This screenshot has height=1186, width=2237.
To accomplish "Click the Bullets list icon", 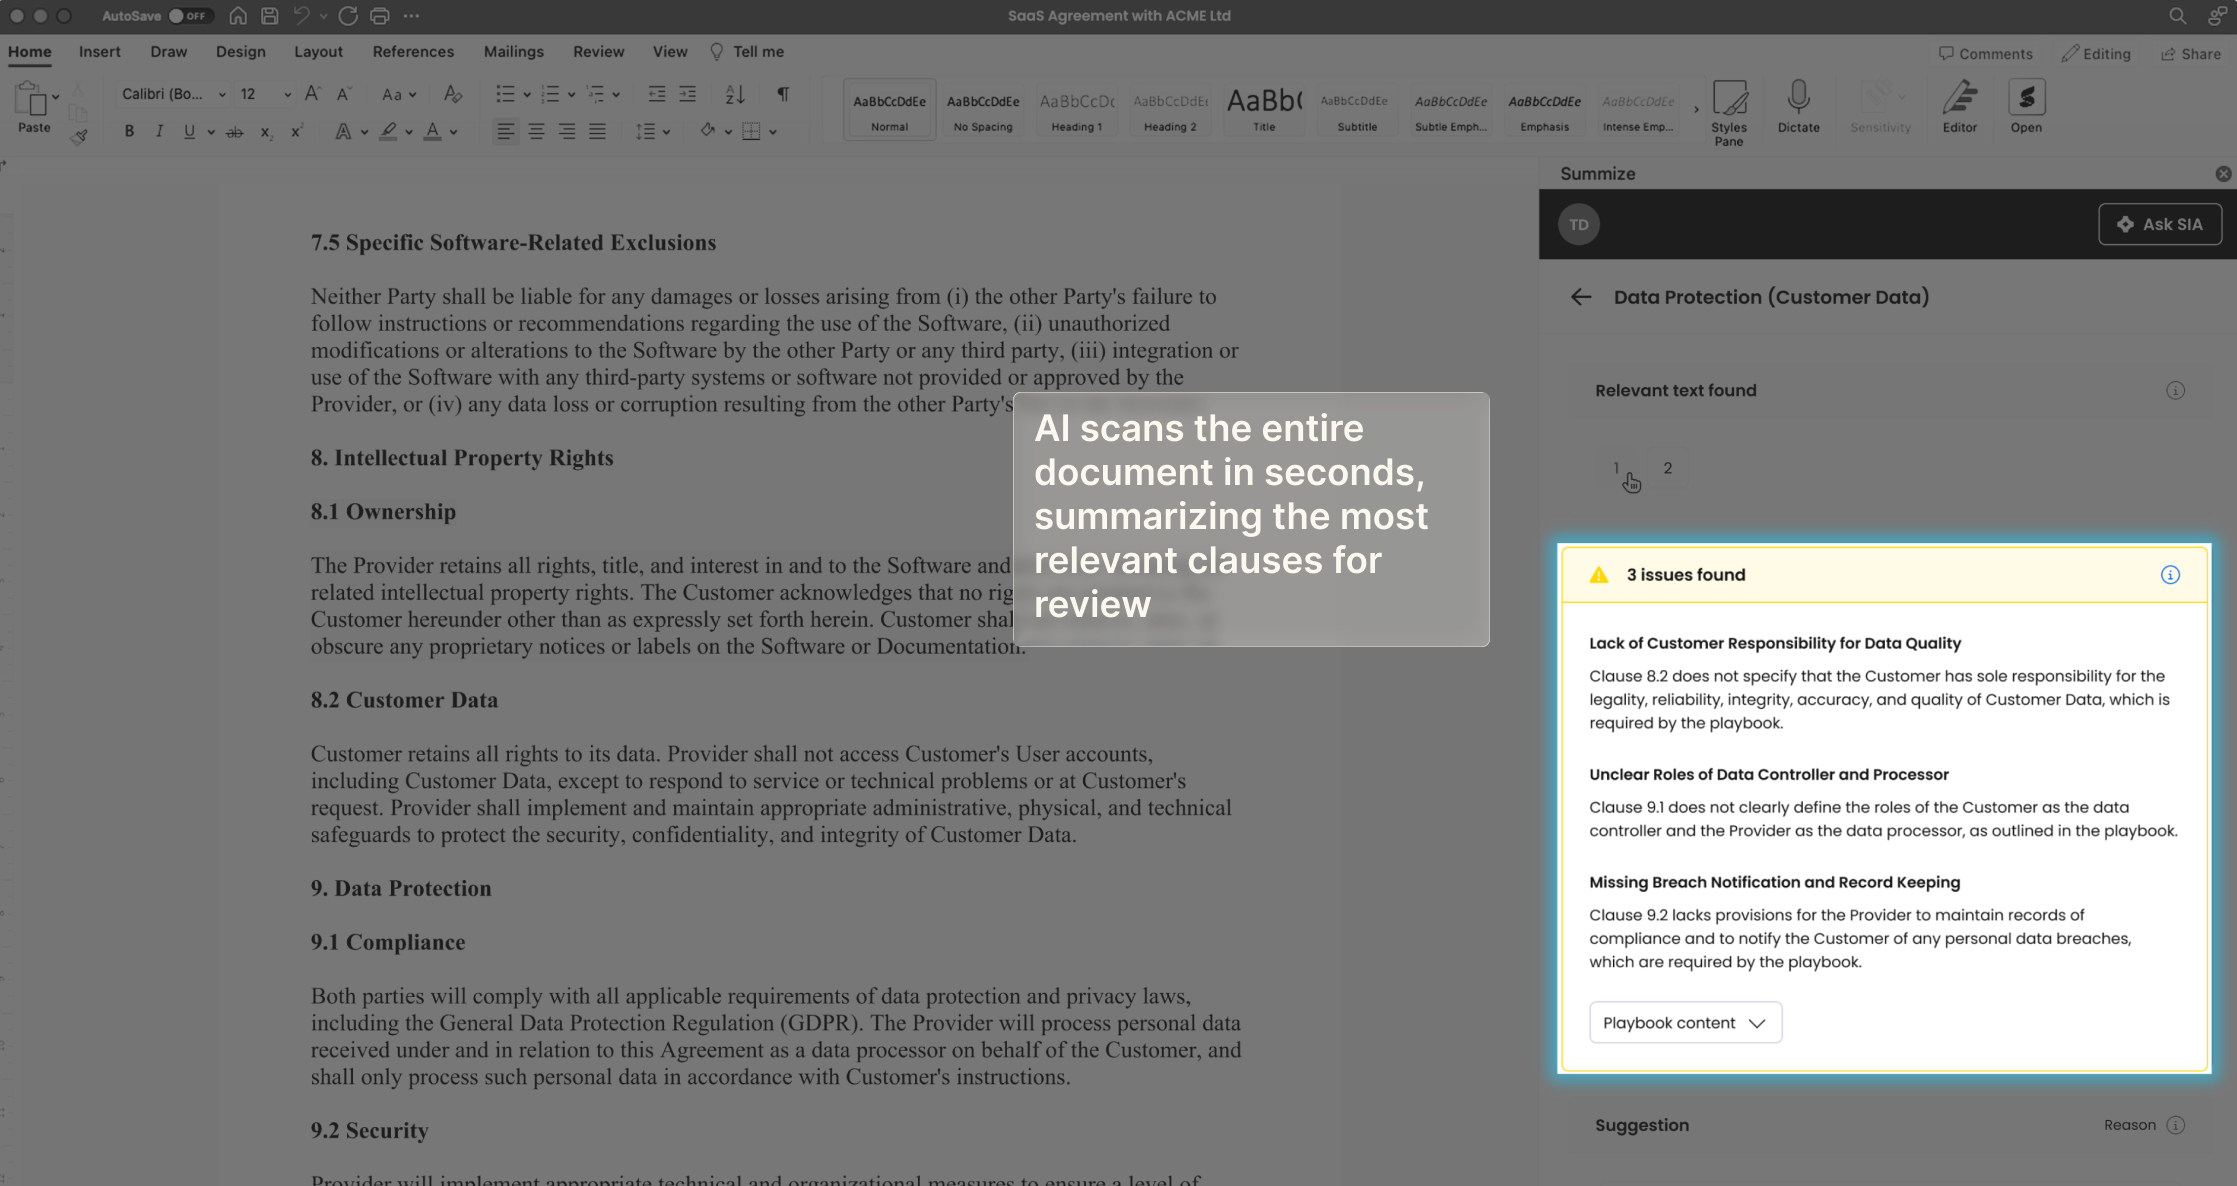I will coord(505,94).
